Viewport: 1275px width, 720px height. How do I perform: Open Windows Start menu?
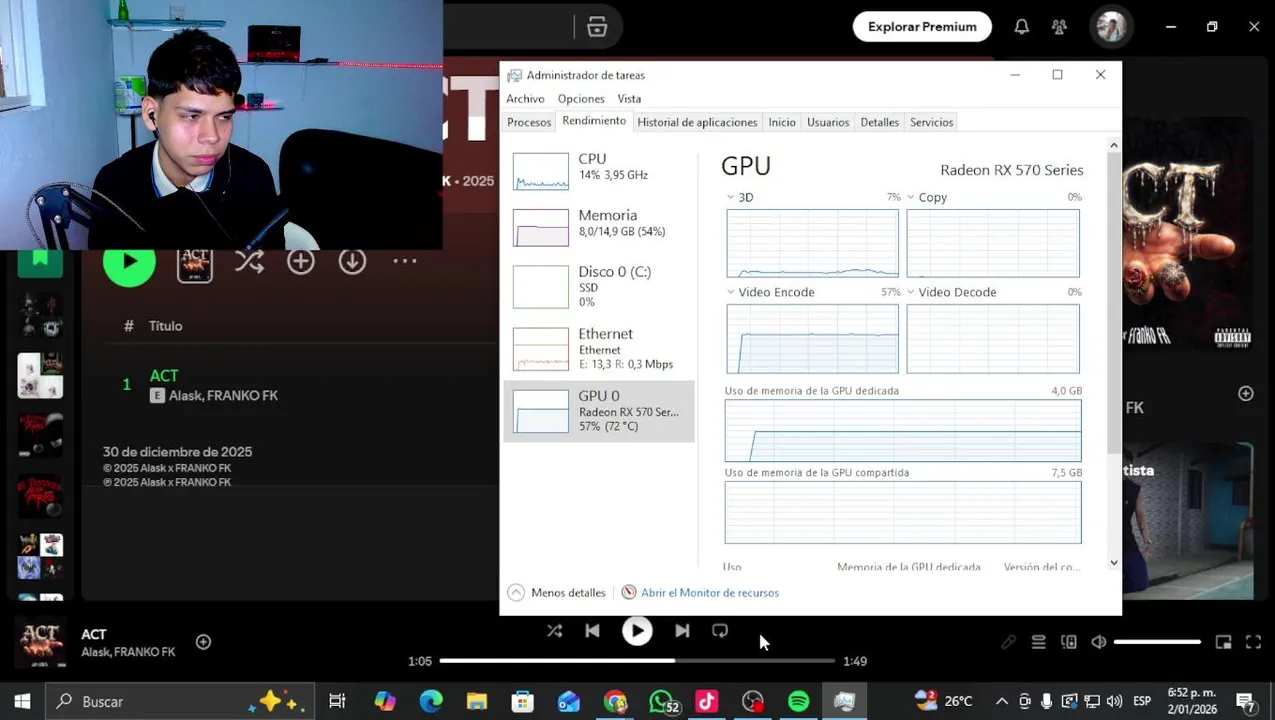pos(22,702)
